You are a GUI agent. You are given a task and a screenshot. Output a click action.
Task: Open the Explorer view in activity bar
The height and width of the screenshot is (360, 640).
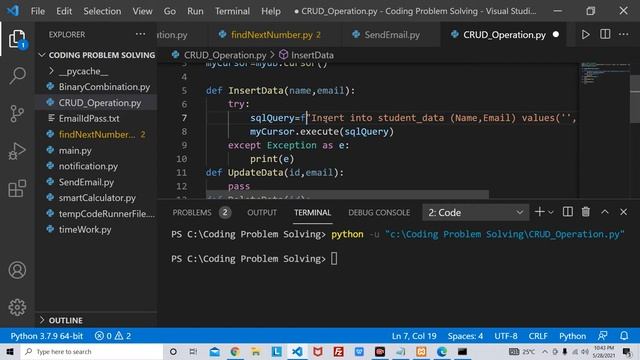17,39
